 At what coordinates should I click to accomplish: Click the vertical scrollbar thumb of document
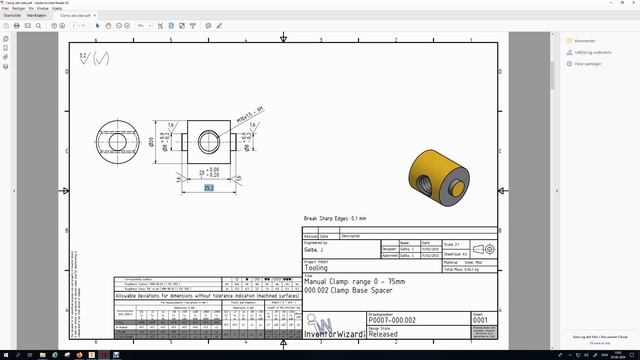click(553, 76)
